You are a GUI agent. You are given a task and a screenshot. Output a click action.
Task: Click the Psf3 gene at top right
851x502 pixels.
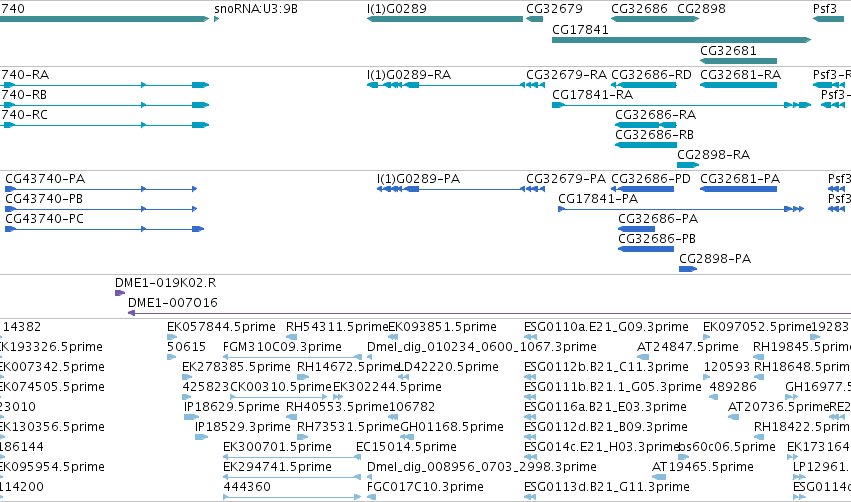[x=828, y=19]
